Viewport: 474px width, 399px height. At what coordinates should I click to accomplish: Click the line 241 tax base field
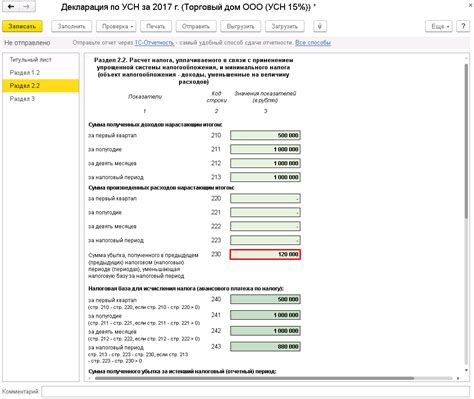265,315
